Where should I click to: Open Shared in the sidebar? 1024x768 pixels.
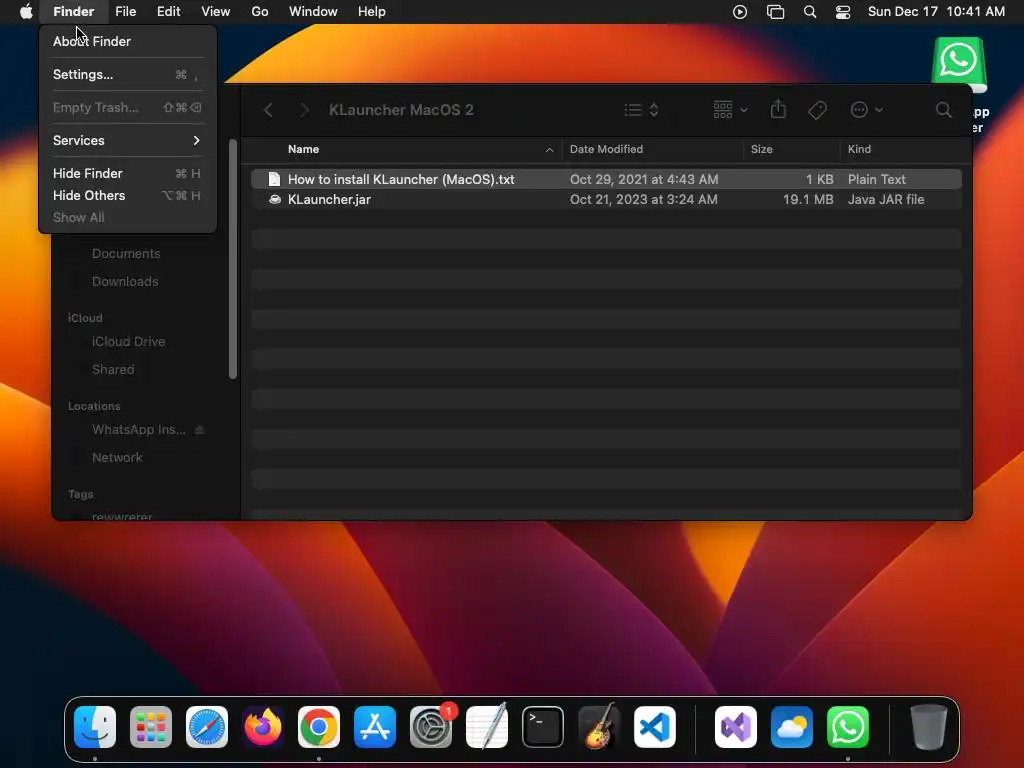pos(113,370)
